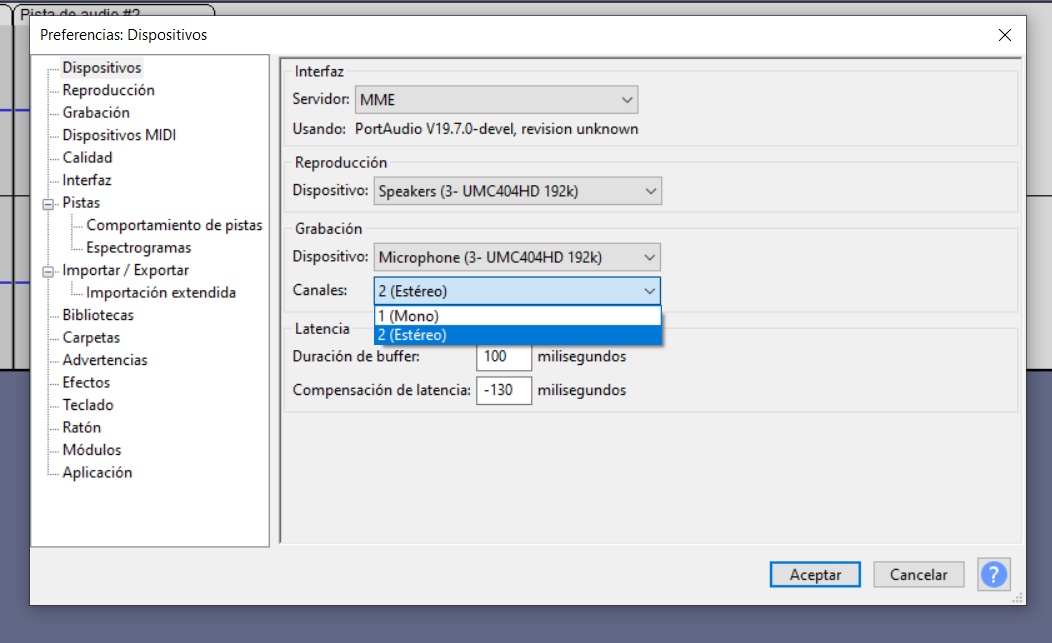Open Dispositivos MIDI preferences section

click(x=119, y=135)
